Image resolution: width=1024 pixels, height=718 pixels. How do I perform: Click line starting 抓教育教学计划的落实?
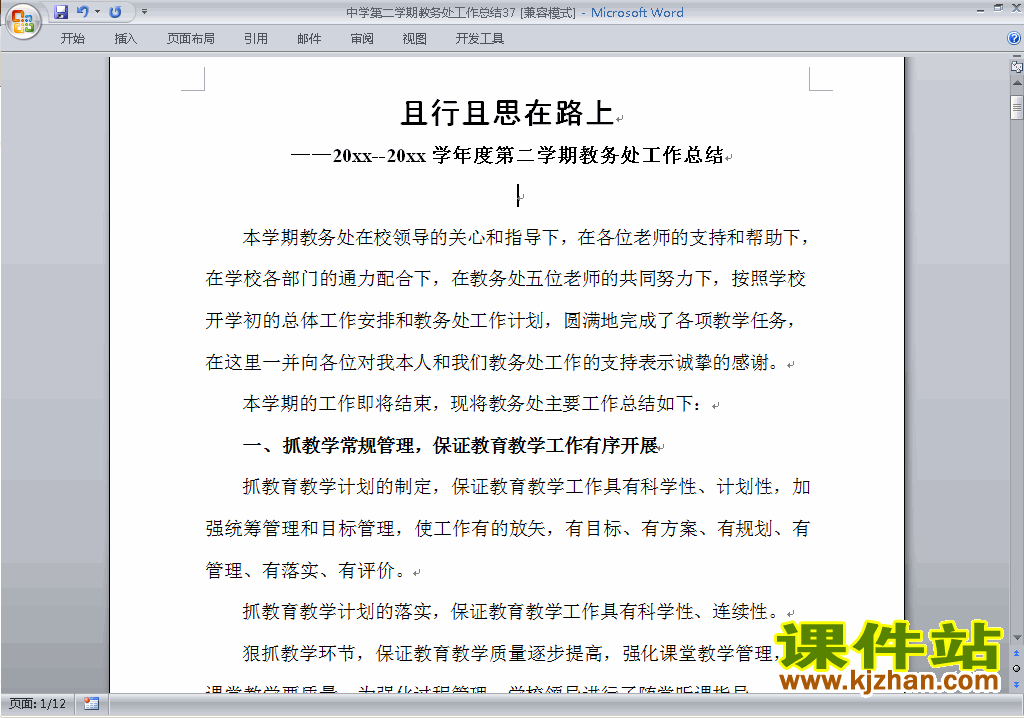point(511,612)
